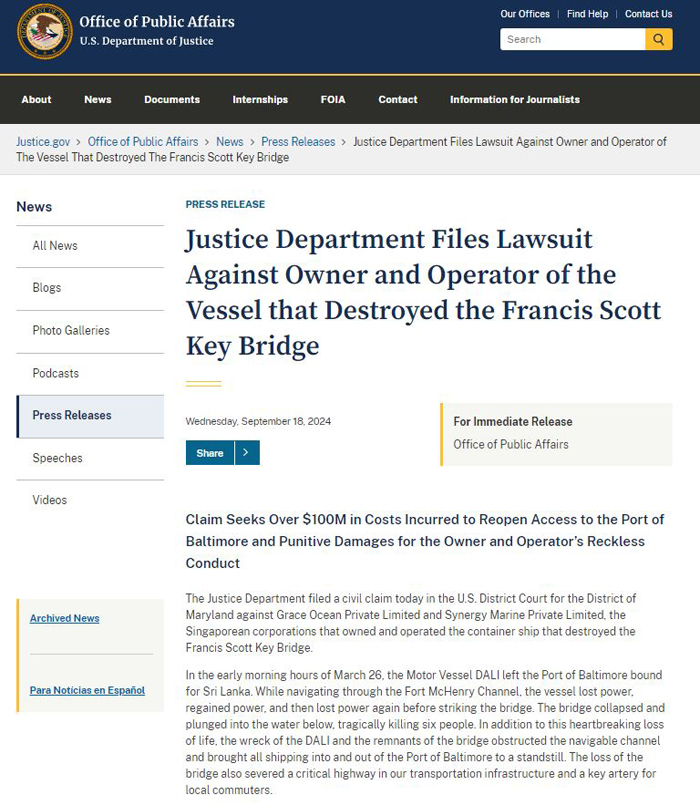Click the Department of Justice seal logo
This screenshot has width=700, height=805.
tap(45, 32)
